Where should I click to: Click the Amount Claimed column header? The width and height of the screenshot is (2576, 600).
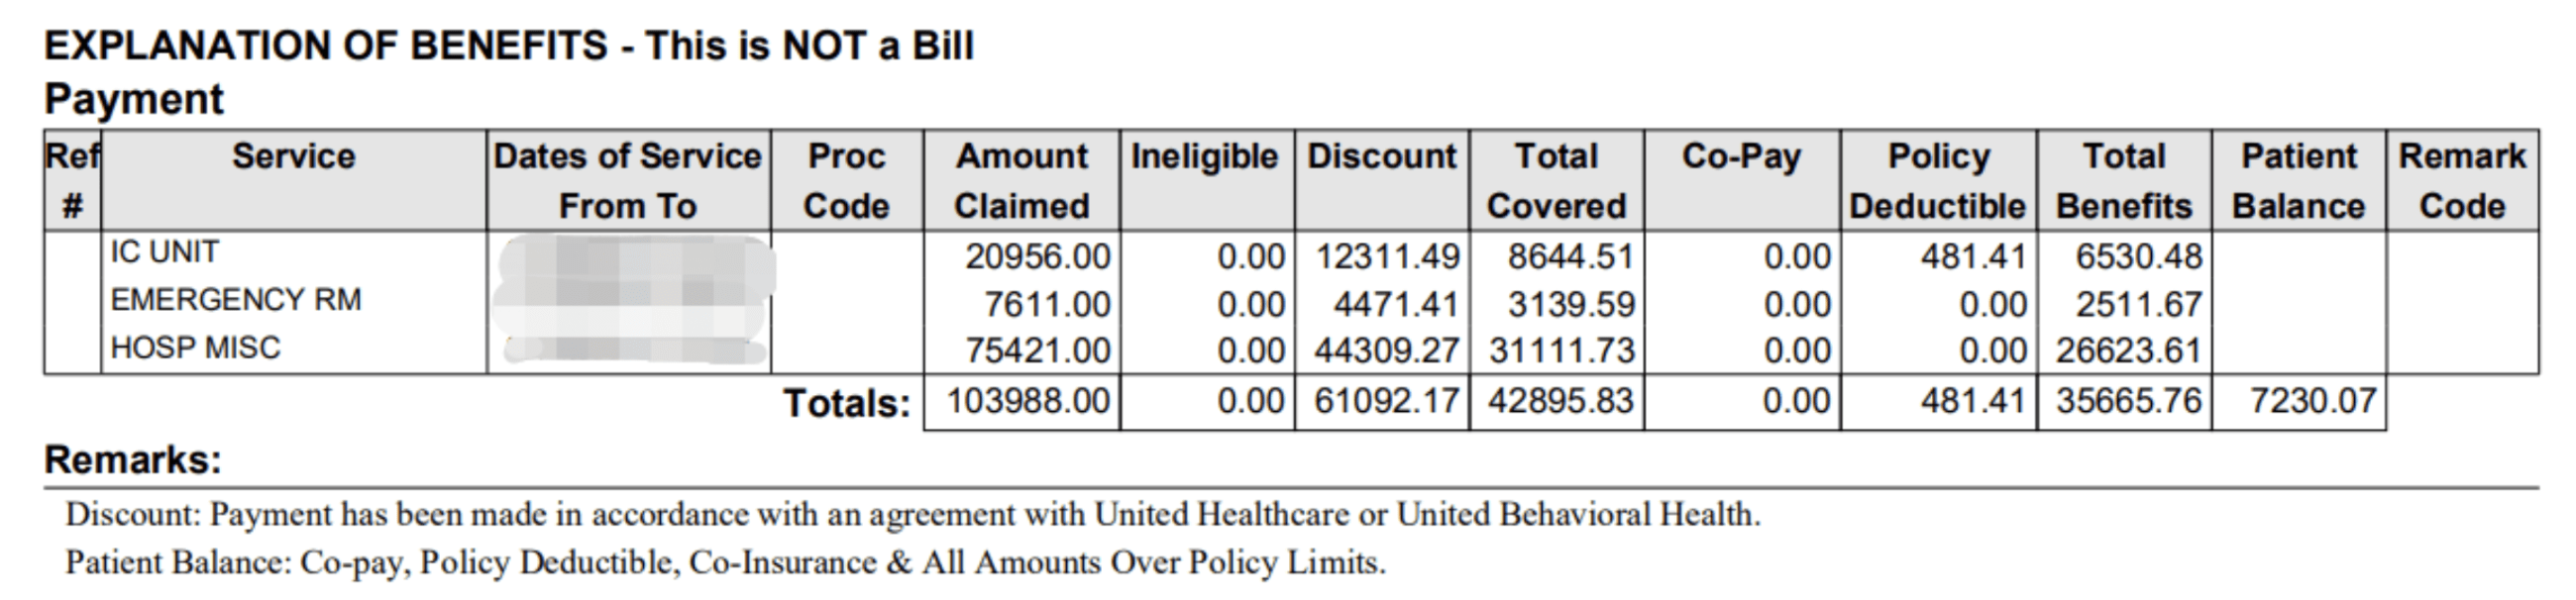click(x=1021, y=181)
